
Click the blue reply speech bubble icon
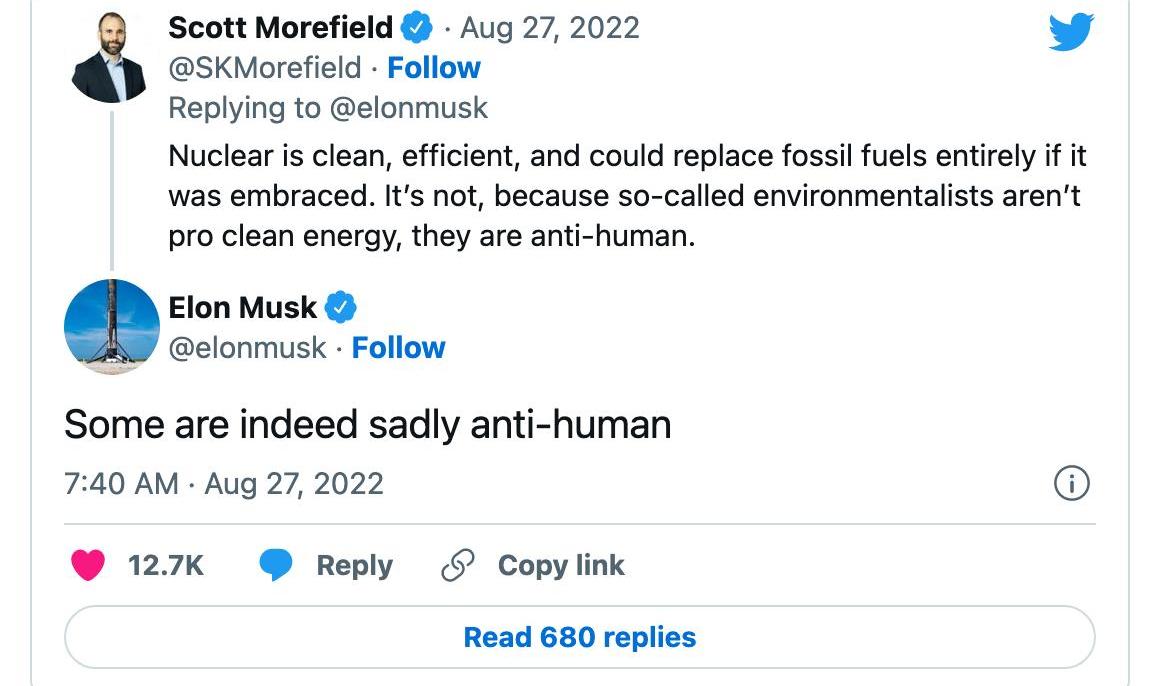(275, 565)
